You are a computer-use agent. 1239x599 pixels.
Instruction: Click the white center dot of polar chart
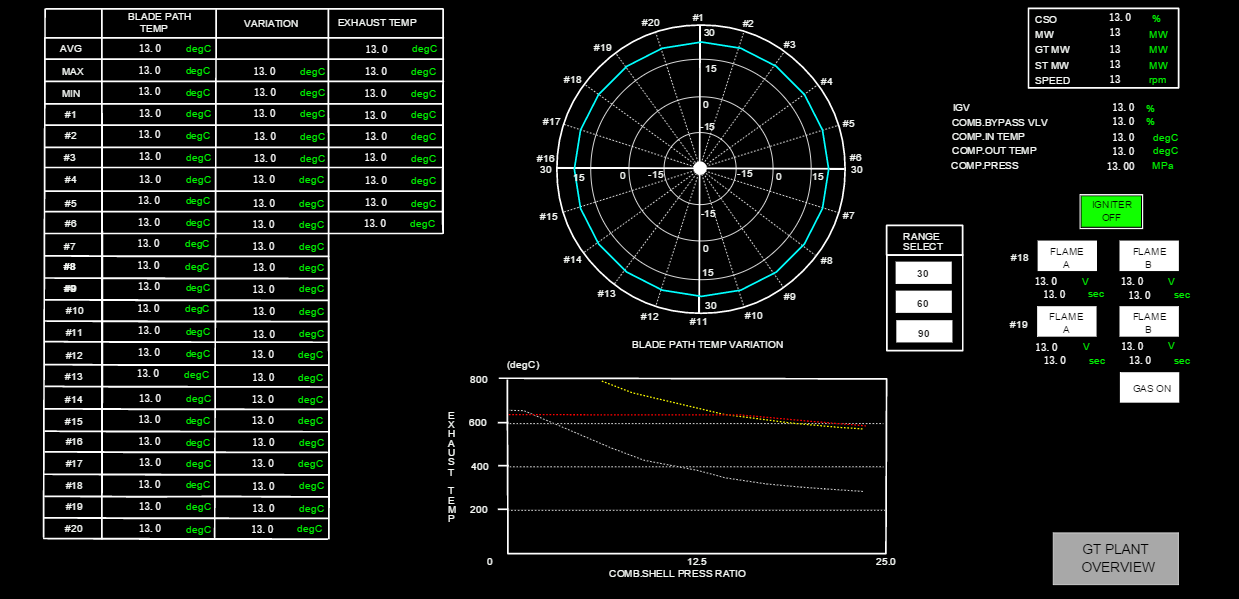[700, 168]
